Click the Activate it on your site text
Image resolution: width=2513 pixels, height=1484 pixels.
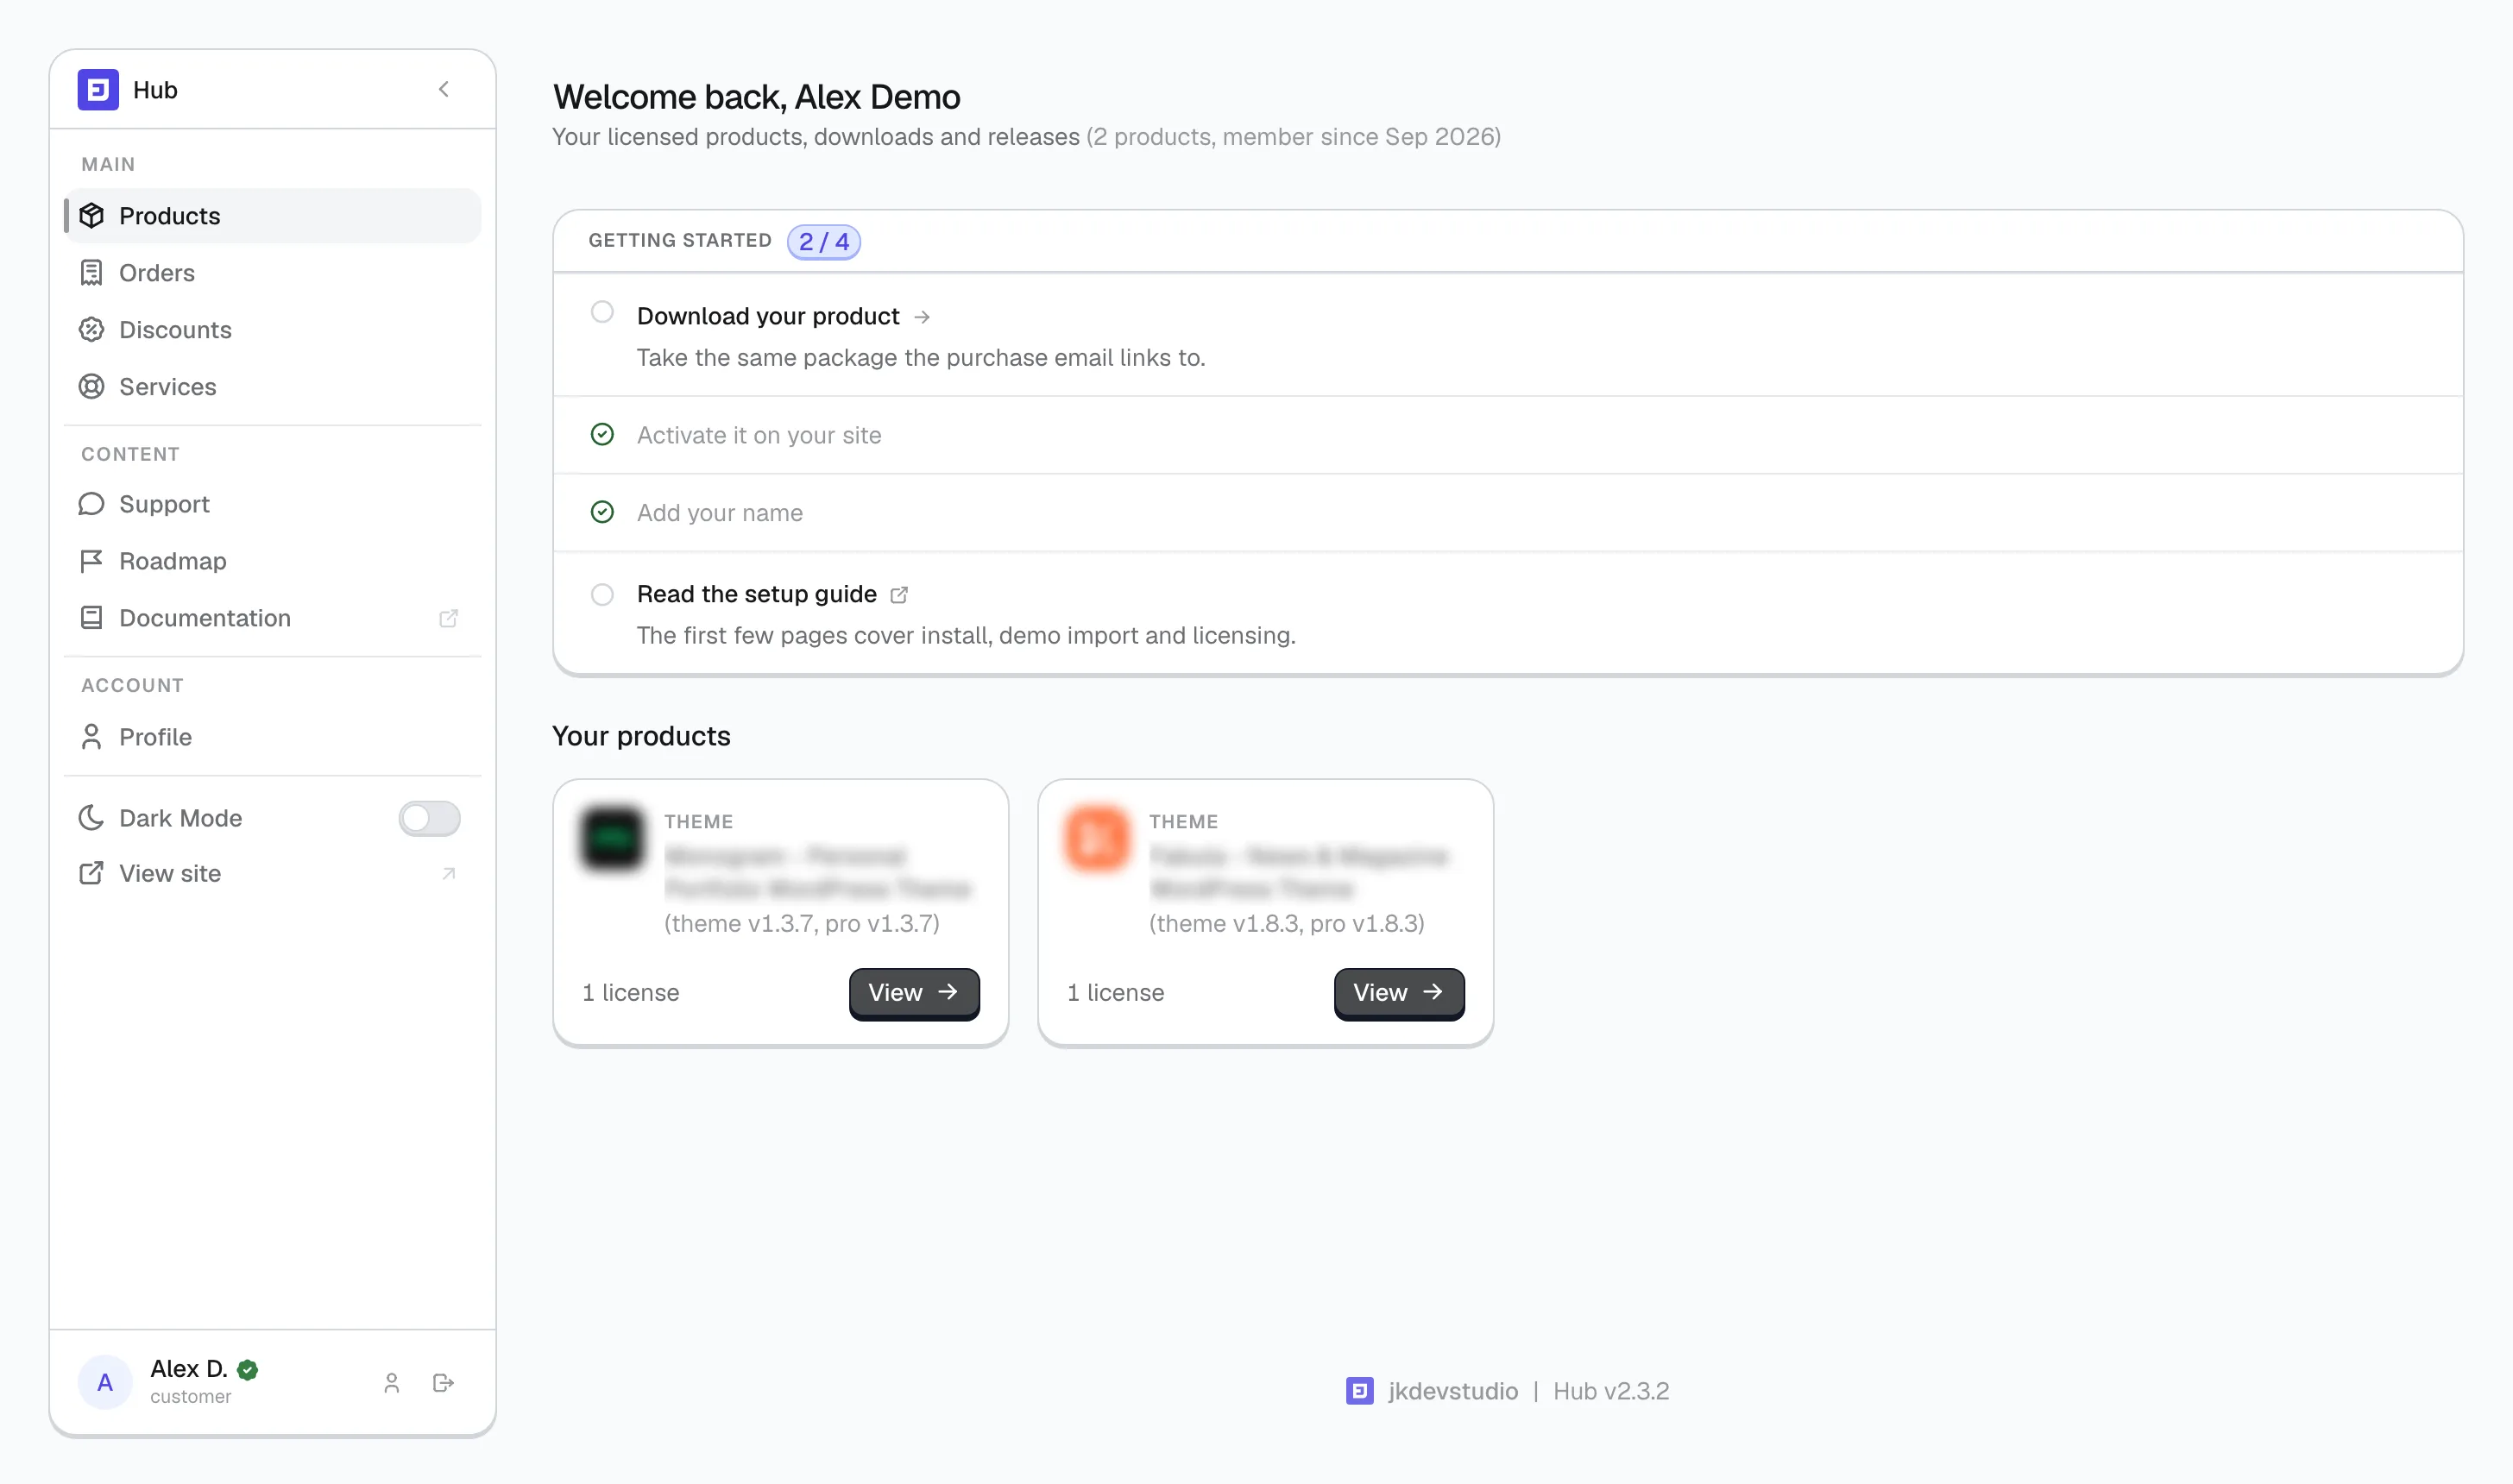(759, 435)
